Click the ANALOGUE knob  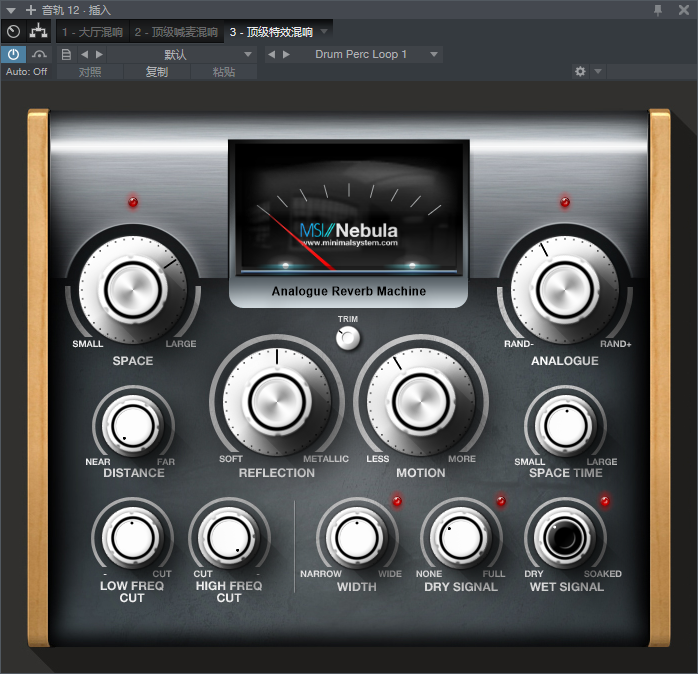(x=564, y=290)
